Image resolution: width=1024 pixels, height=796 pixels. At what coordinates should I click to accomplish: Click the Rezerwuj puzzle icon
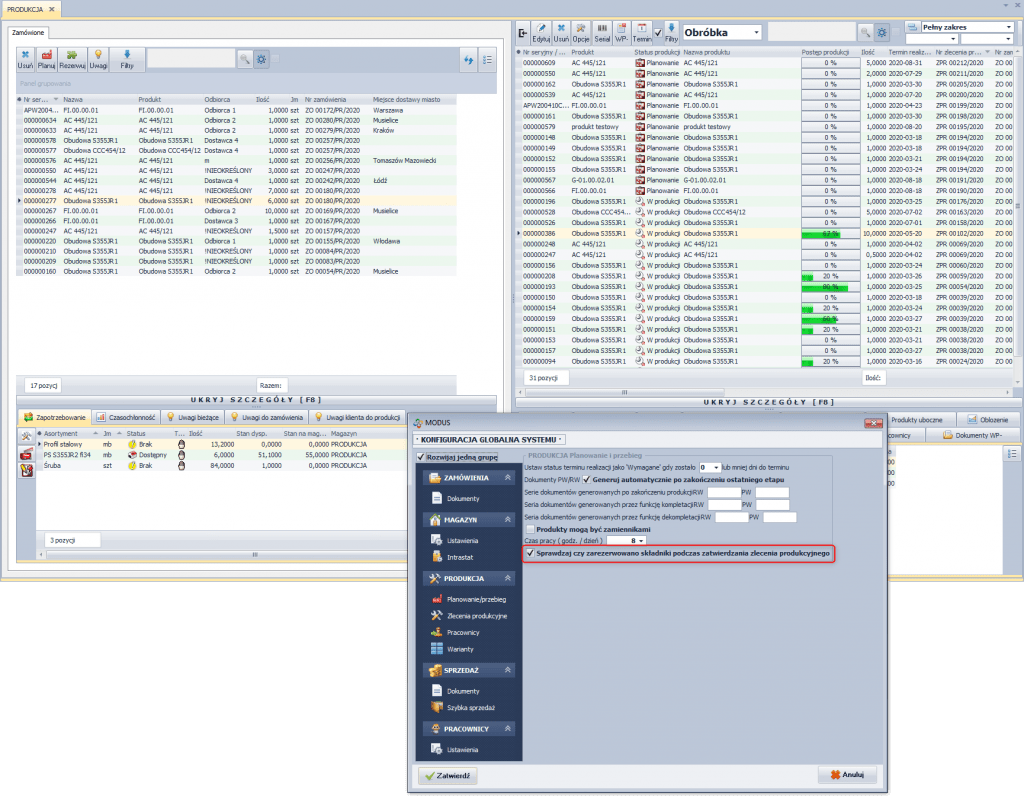pyautogui.click(x=72, y=59)
